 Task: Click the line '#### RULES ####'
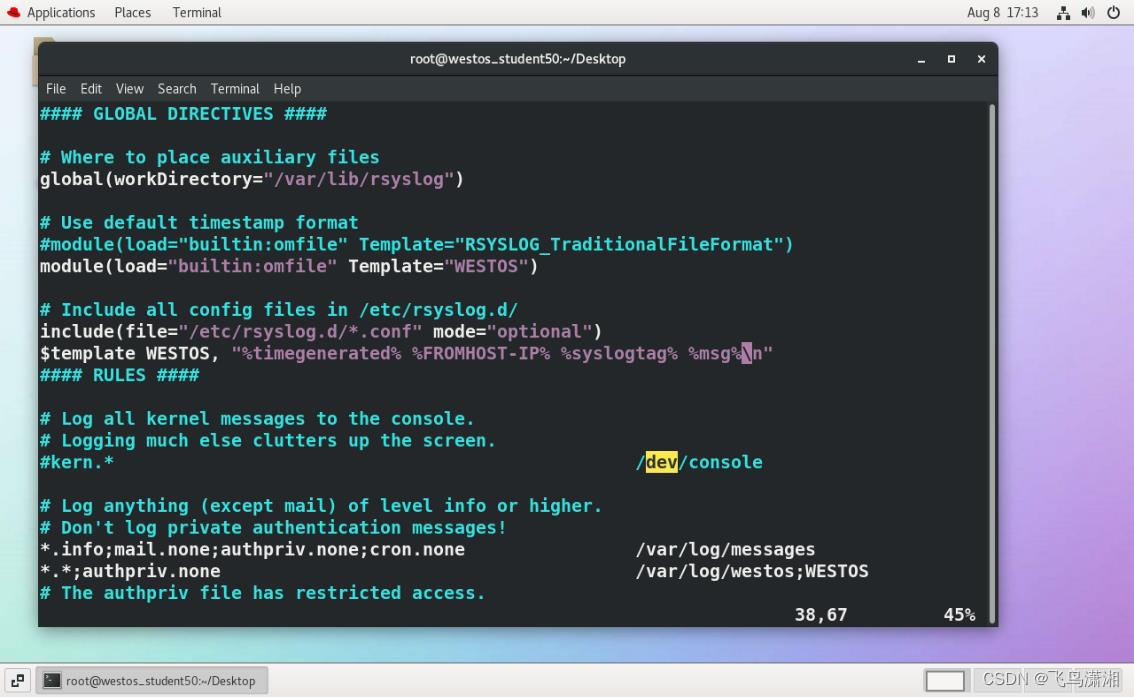[x=119, y=375]
